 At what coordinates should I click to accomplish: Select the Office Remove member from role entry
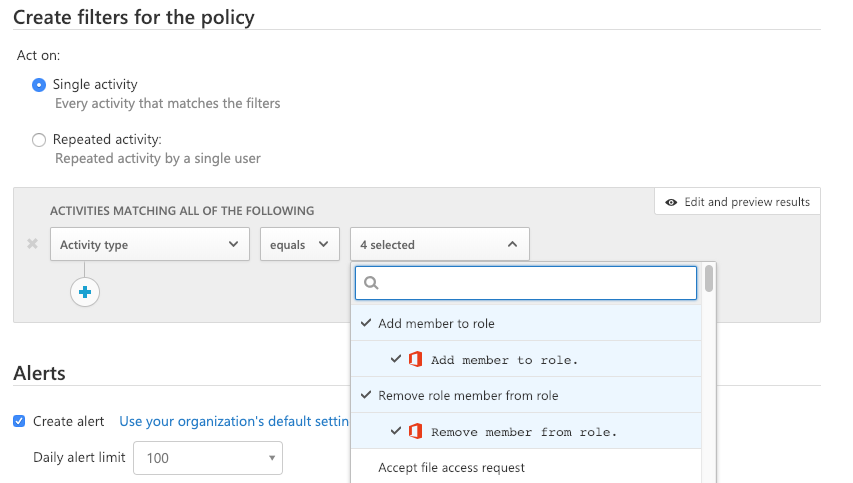(526, 431)
